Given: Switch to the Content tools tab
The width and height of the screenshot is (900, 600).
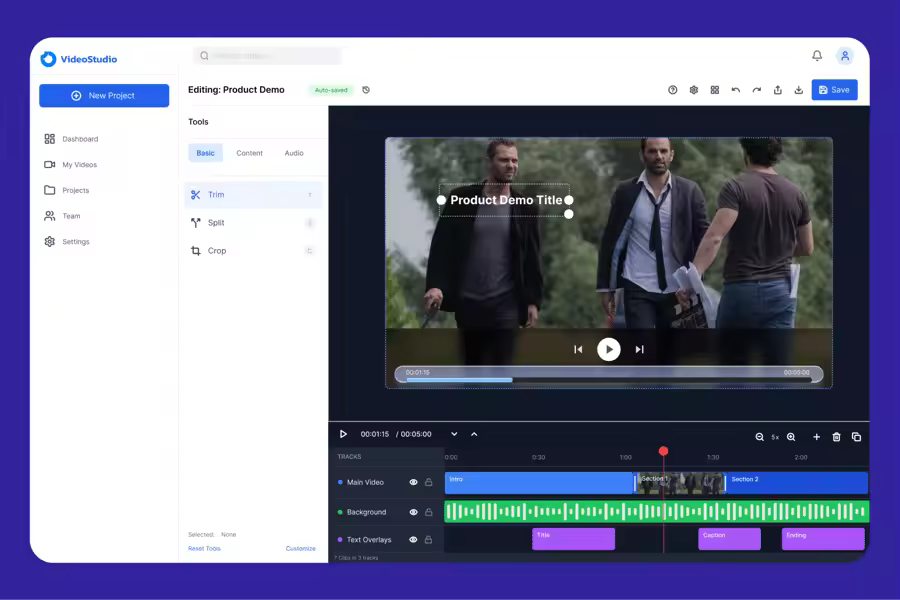Looking at the screenshot, I should click(249, 153).
